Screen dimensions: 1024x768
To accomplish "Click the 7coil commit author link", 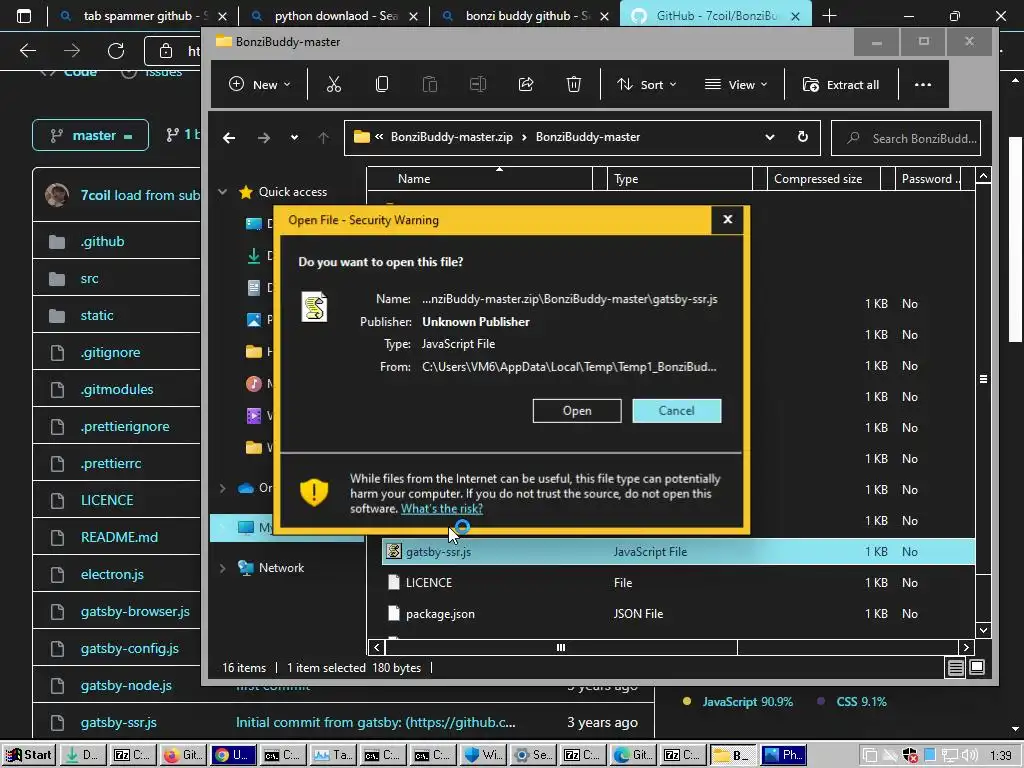I will point(95,195).
